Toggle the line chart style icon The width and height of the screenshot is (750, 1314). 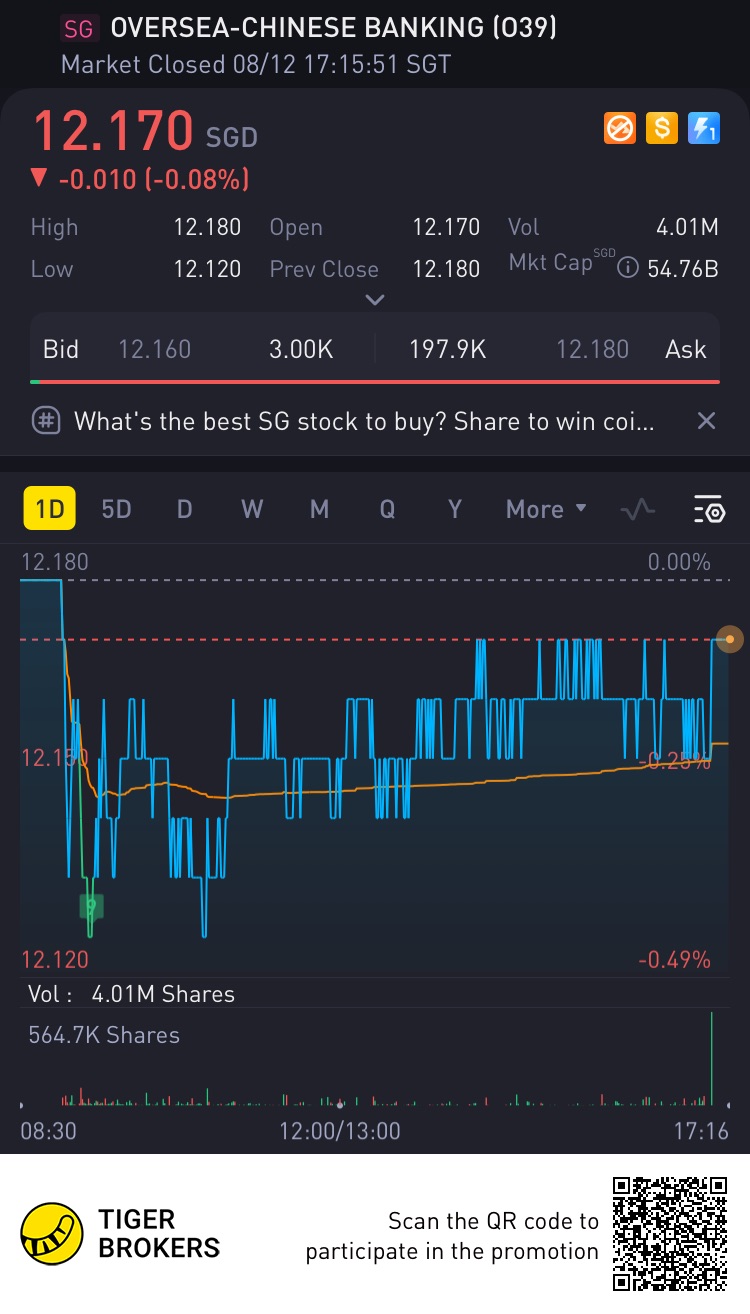click(x=637, y=510)
